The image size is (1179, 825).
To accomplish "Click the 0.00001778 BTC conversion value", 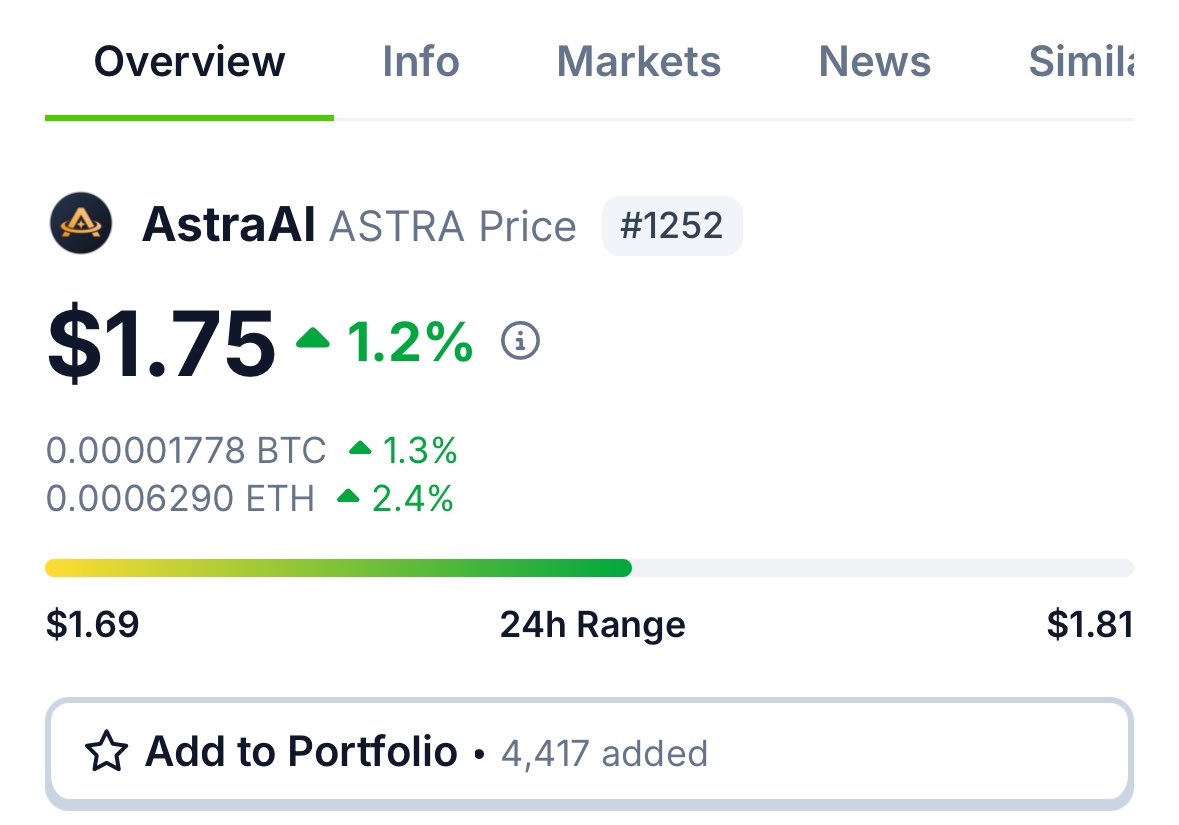I will click(x=186, y=449).
